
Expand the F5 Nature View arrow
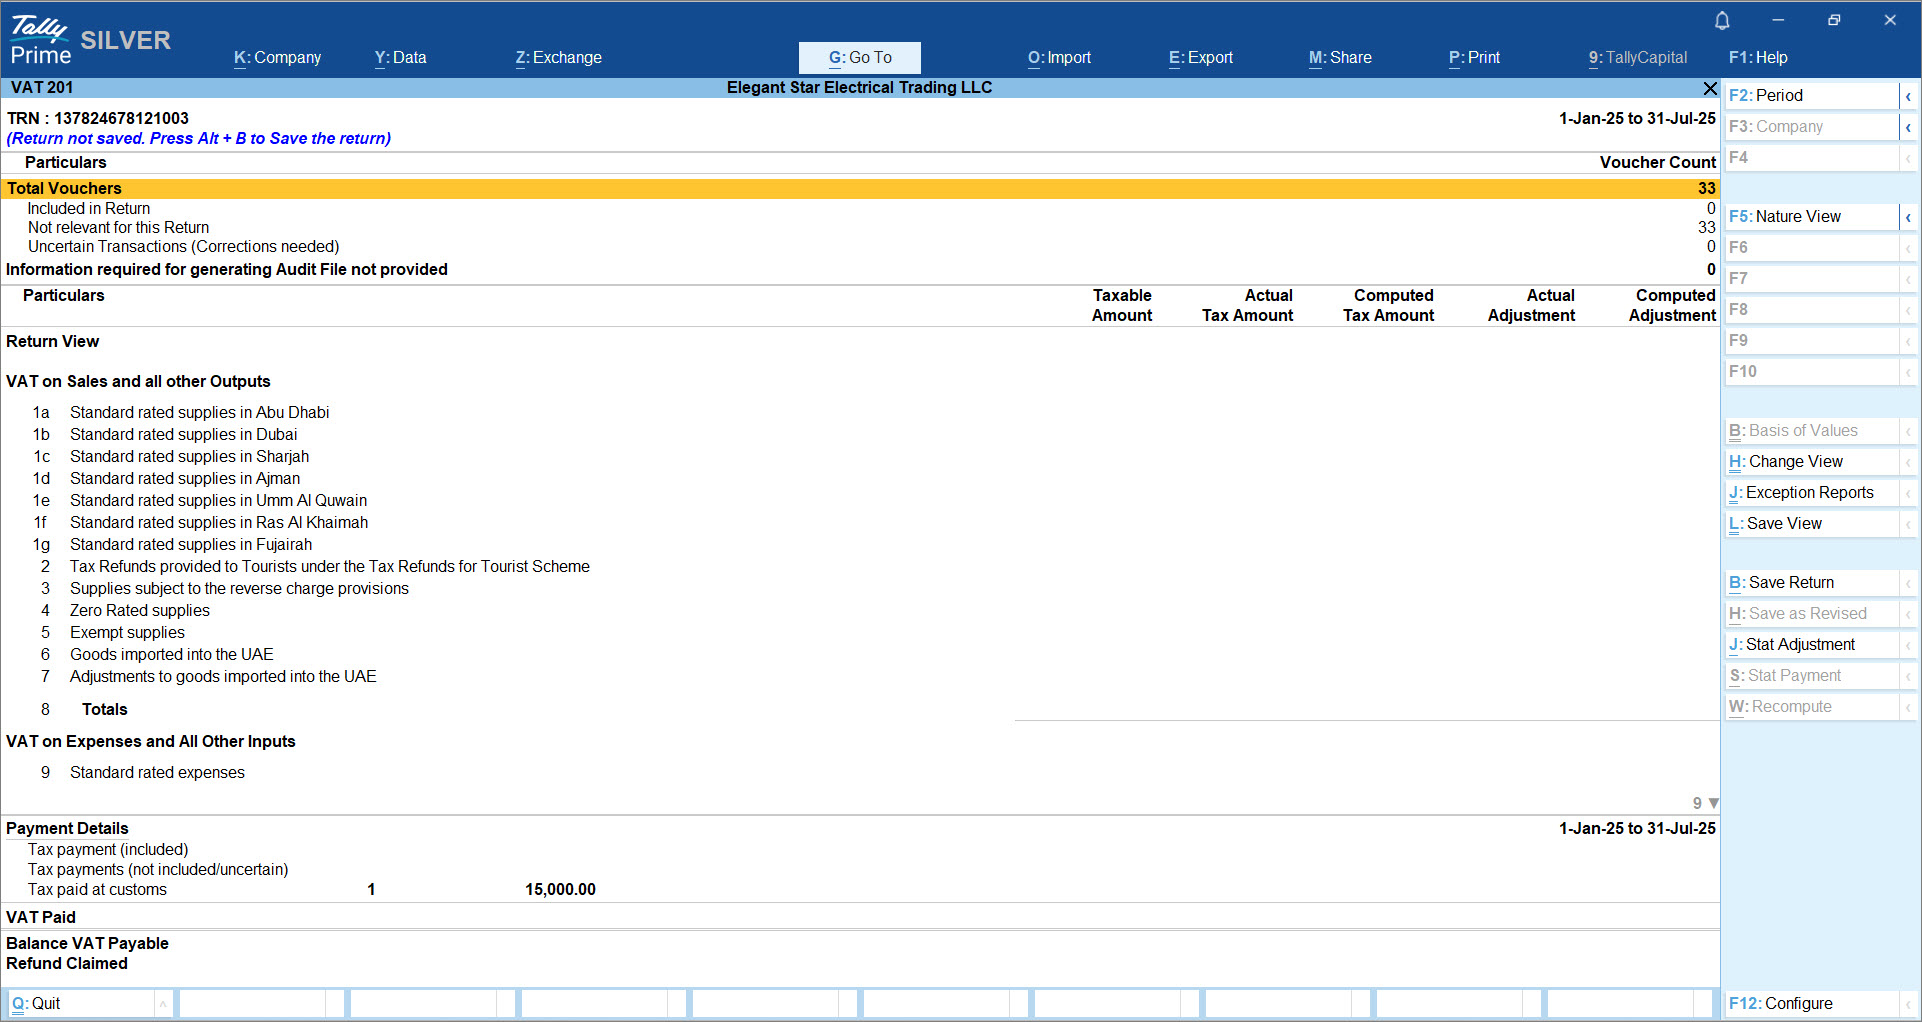coord(1908,217)
